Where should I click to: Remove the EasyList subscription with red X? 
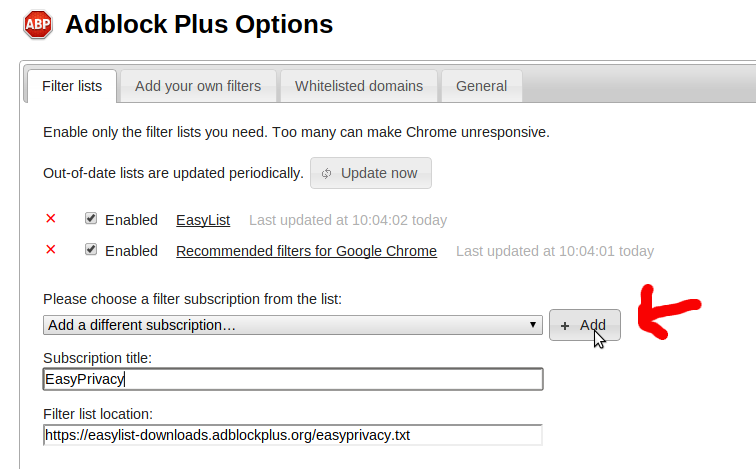[51, 219]
